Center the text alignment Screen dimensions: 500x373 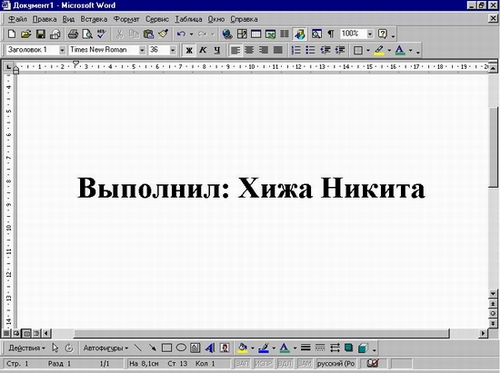(249, 50)
